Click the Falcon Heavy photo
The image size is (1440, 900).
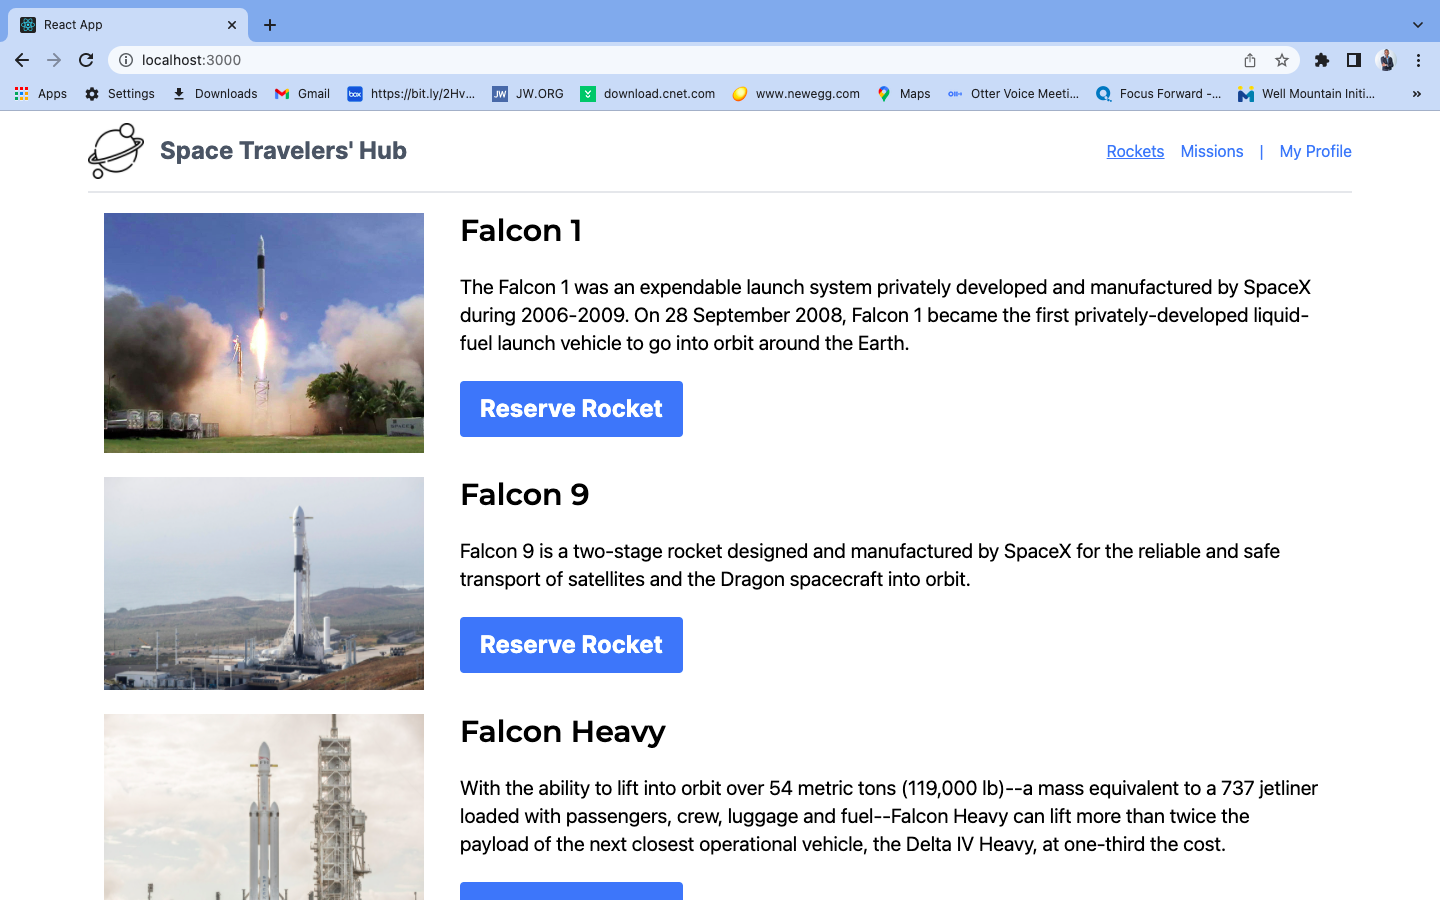click(x=264, y=807)
